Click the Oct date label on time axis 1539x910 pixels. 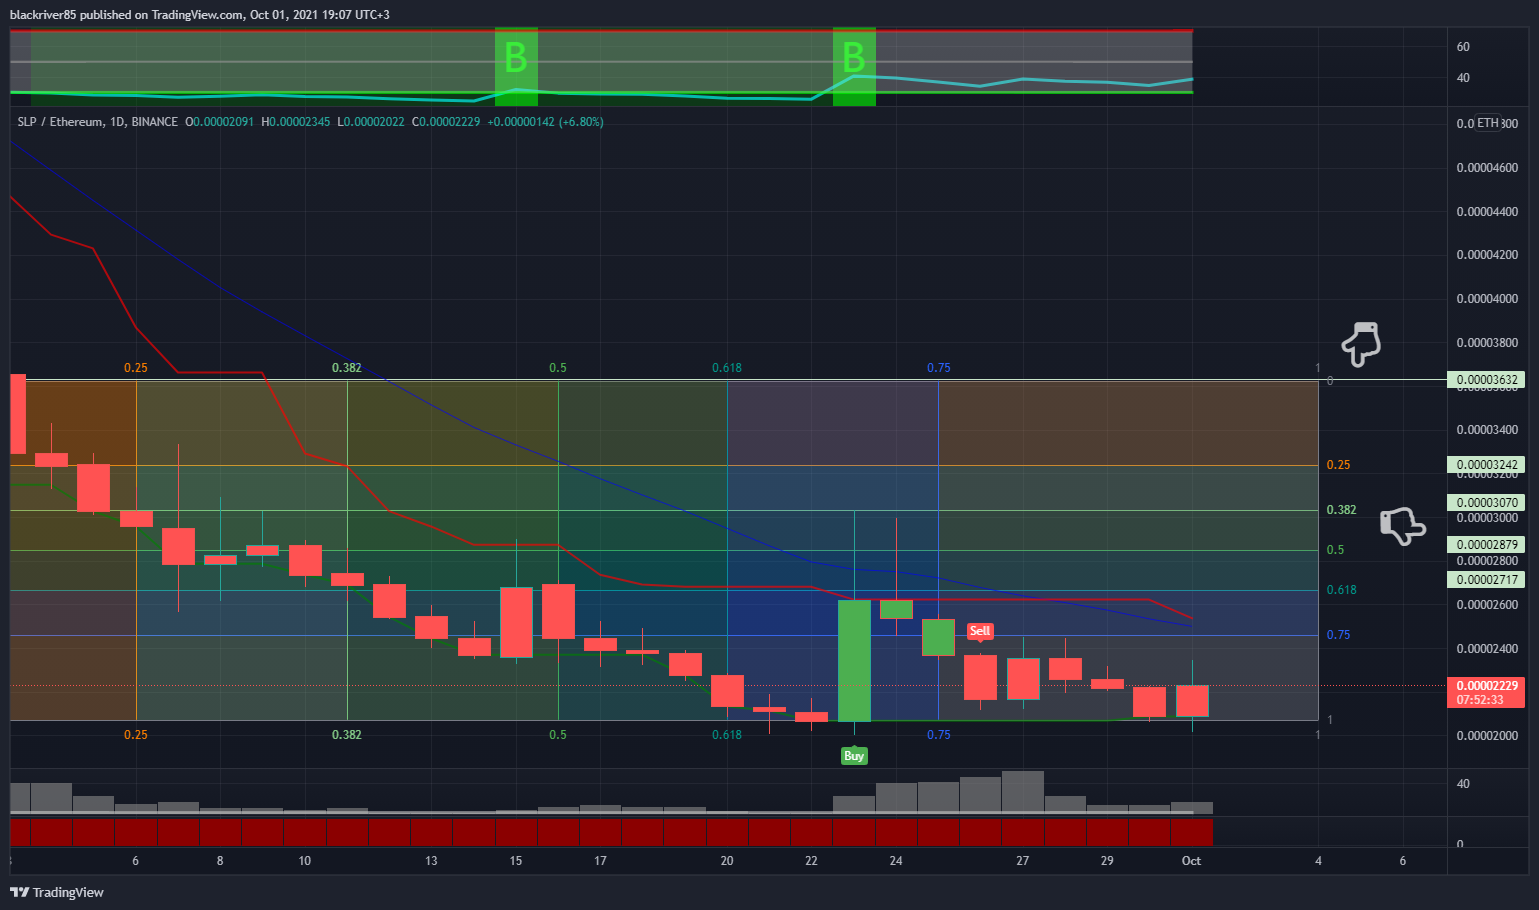1191,861
